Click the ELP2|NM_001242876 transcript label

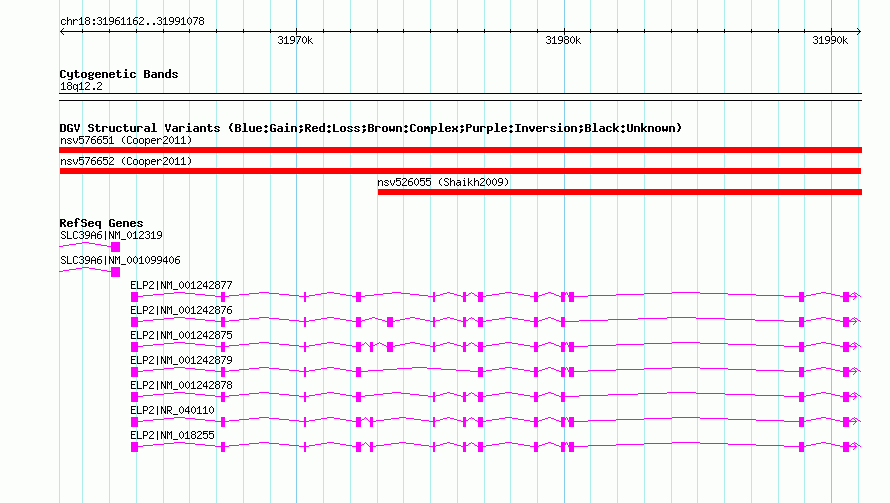[181, 310]
